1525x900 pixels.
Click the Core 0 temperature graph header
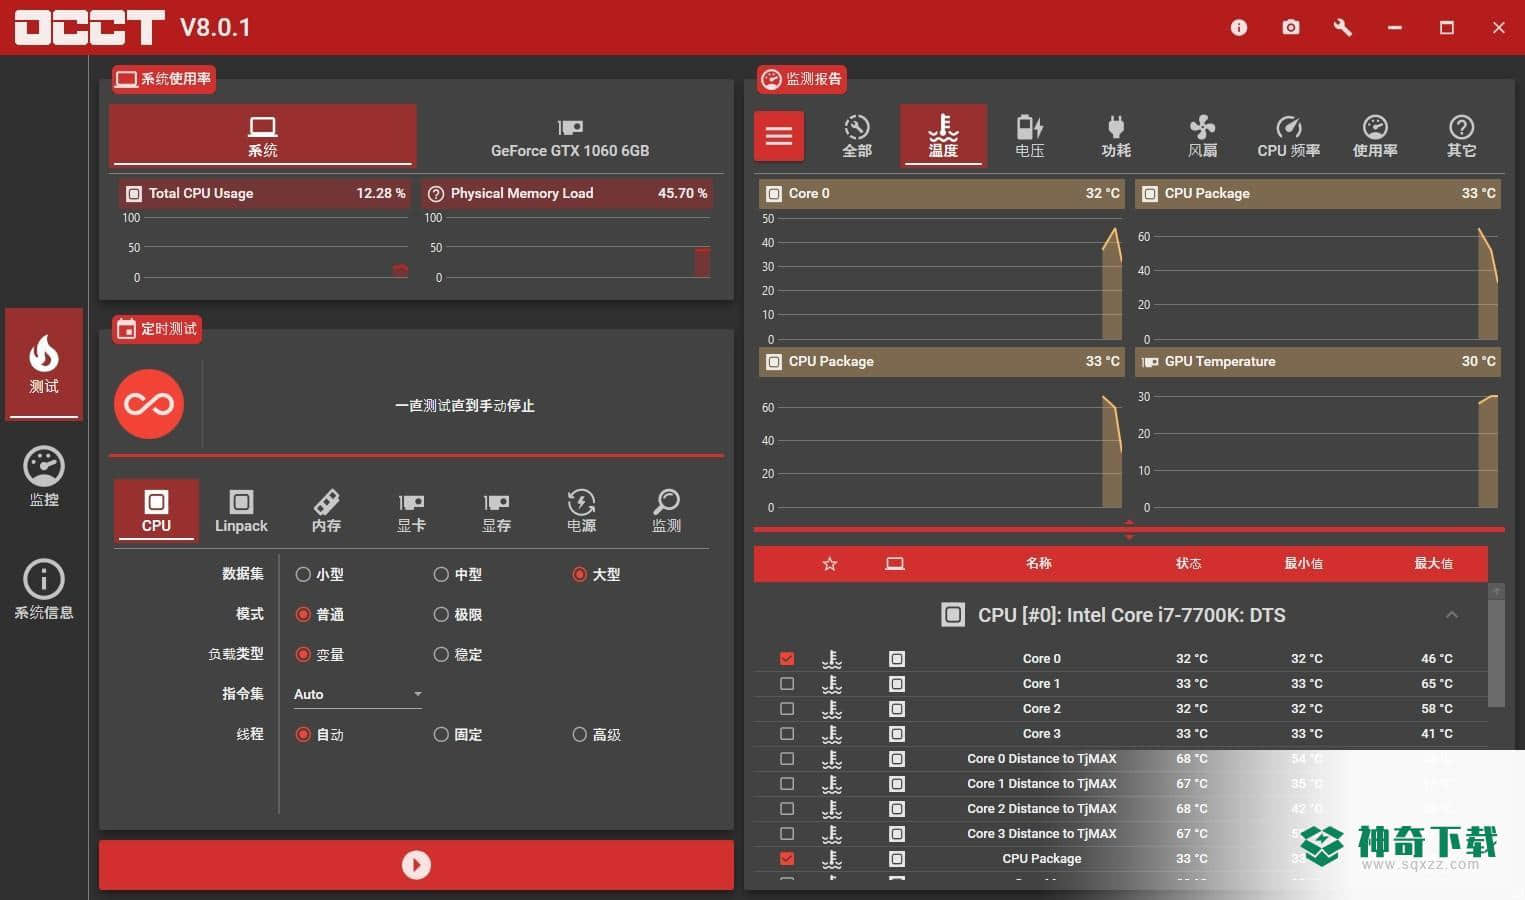pos(942,193)
